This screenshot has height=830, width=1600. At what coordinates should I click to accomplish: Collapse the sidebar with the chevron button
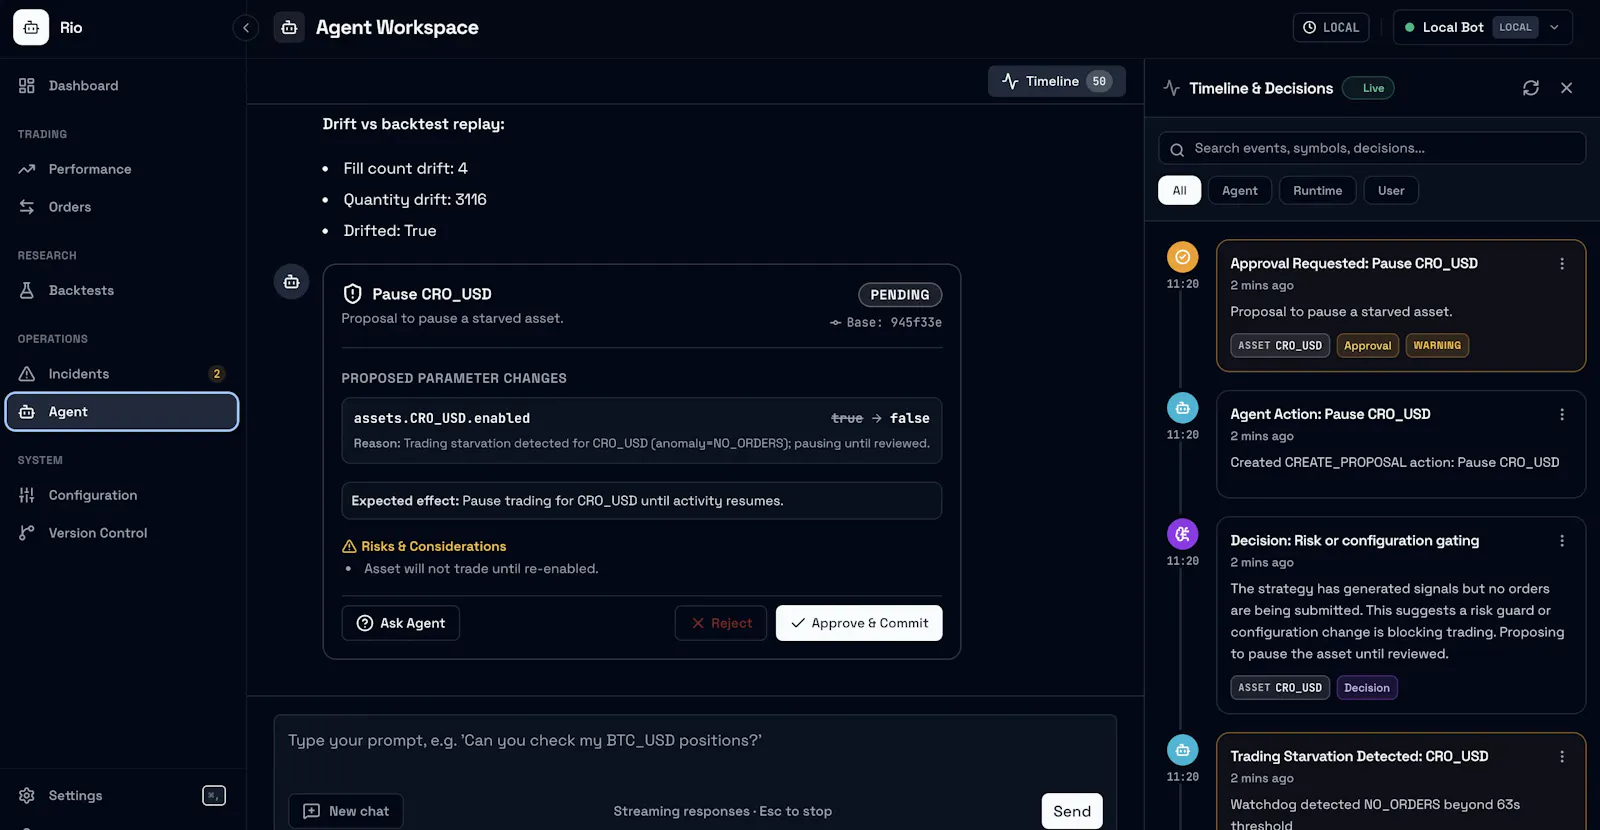[246, 28]
